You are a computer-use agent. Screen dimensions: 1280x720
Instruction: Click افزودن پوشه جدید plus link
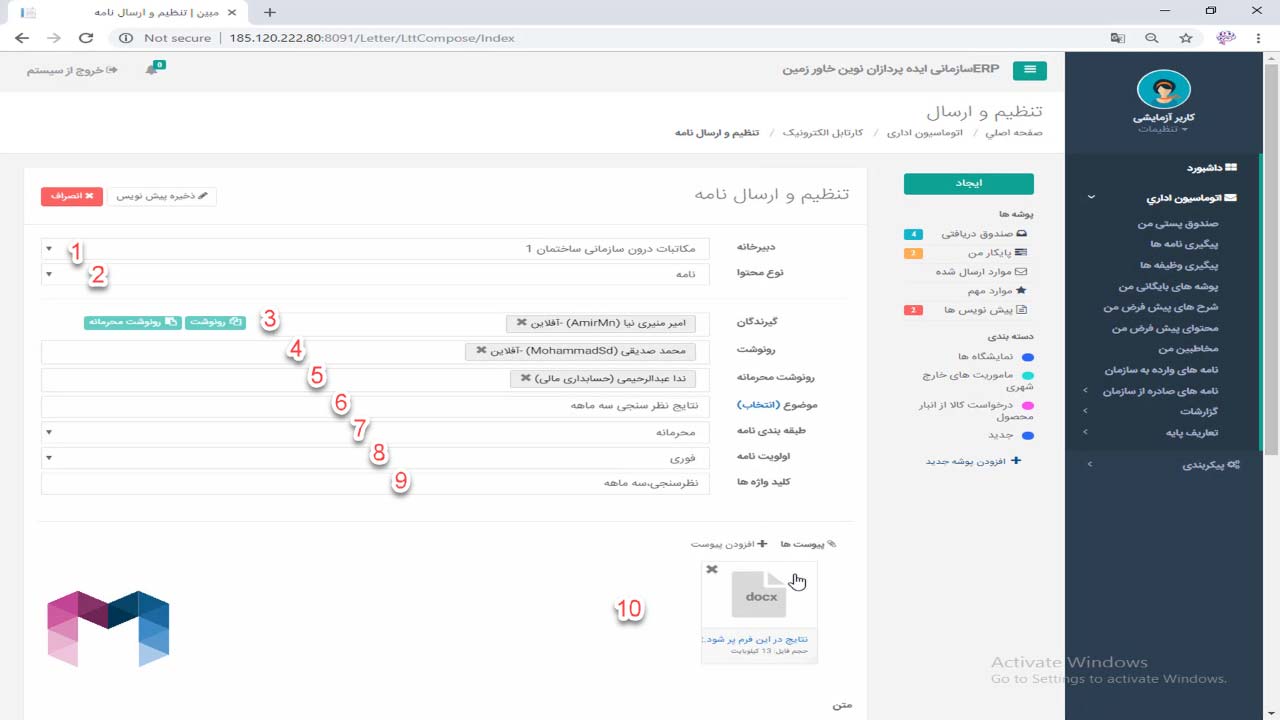973,461
